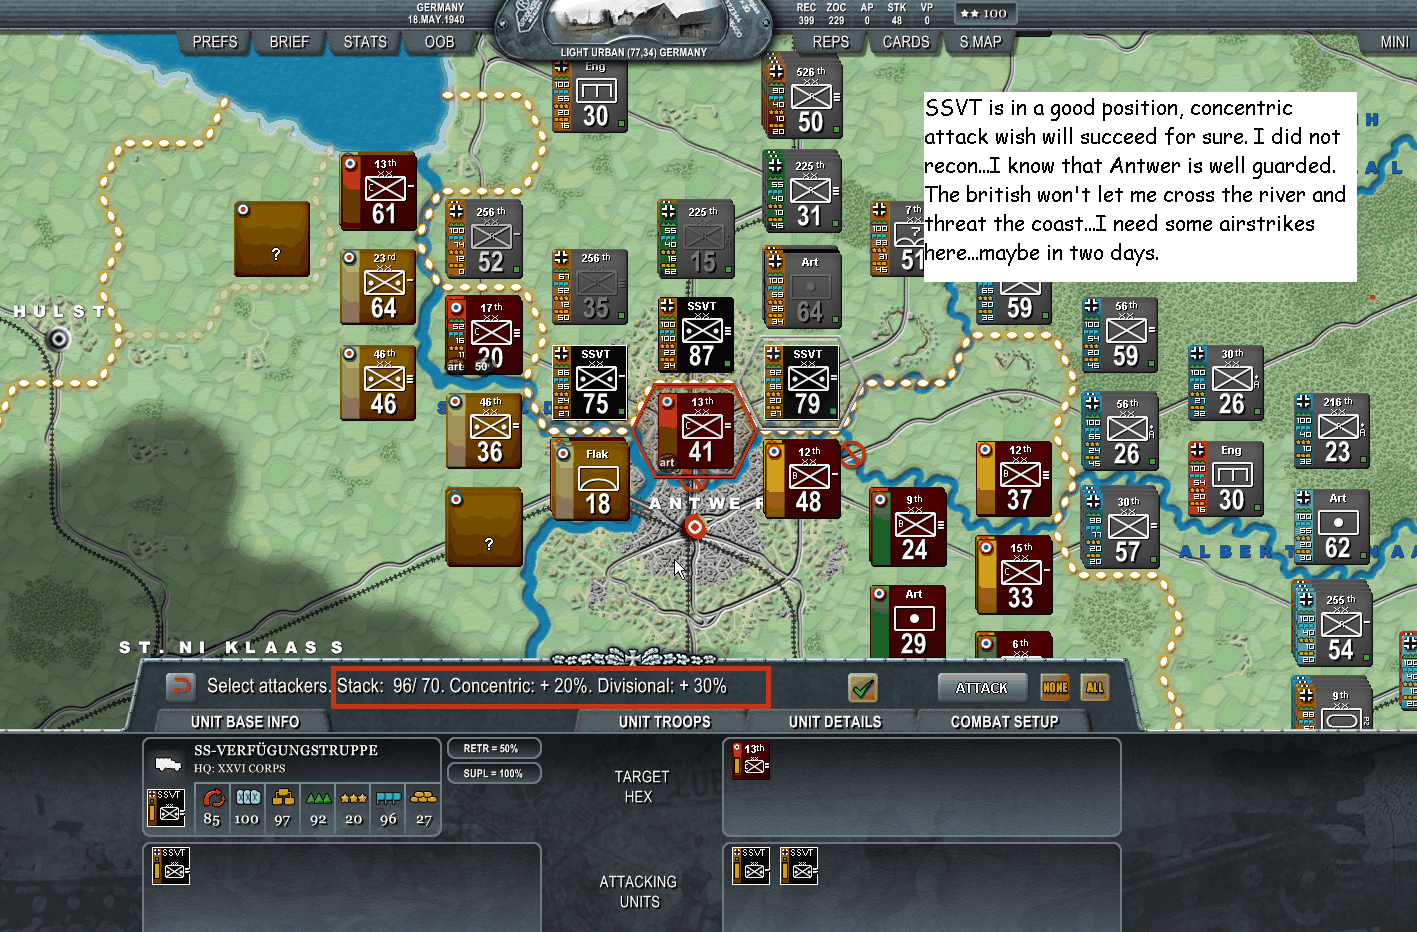Click the 15th 33 enemy counter
This screenshot has height=932, width=1417.
tap(1014, 575)
